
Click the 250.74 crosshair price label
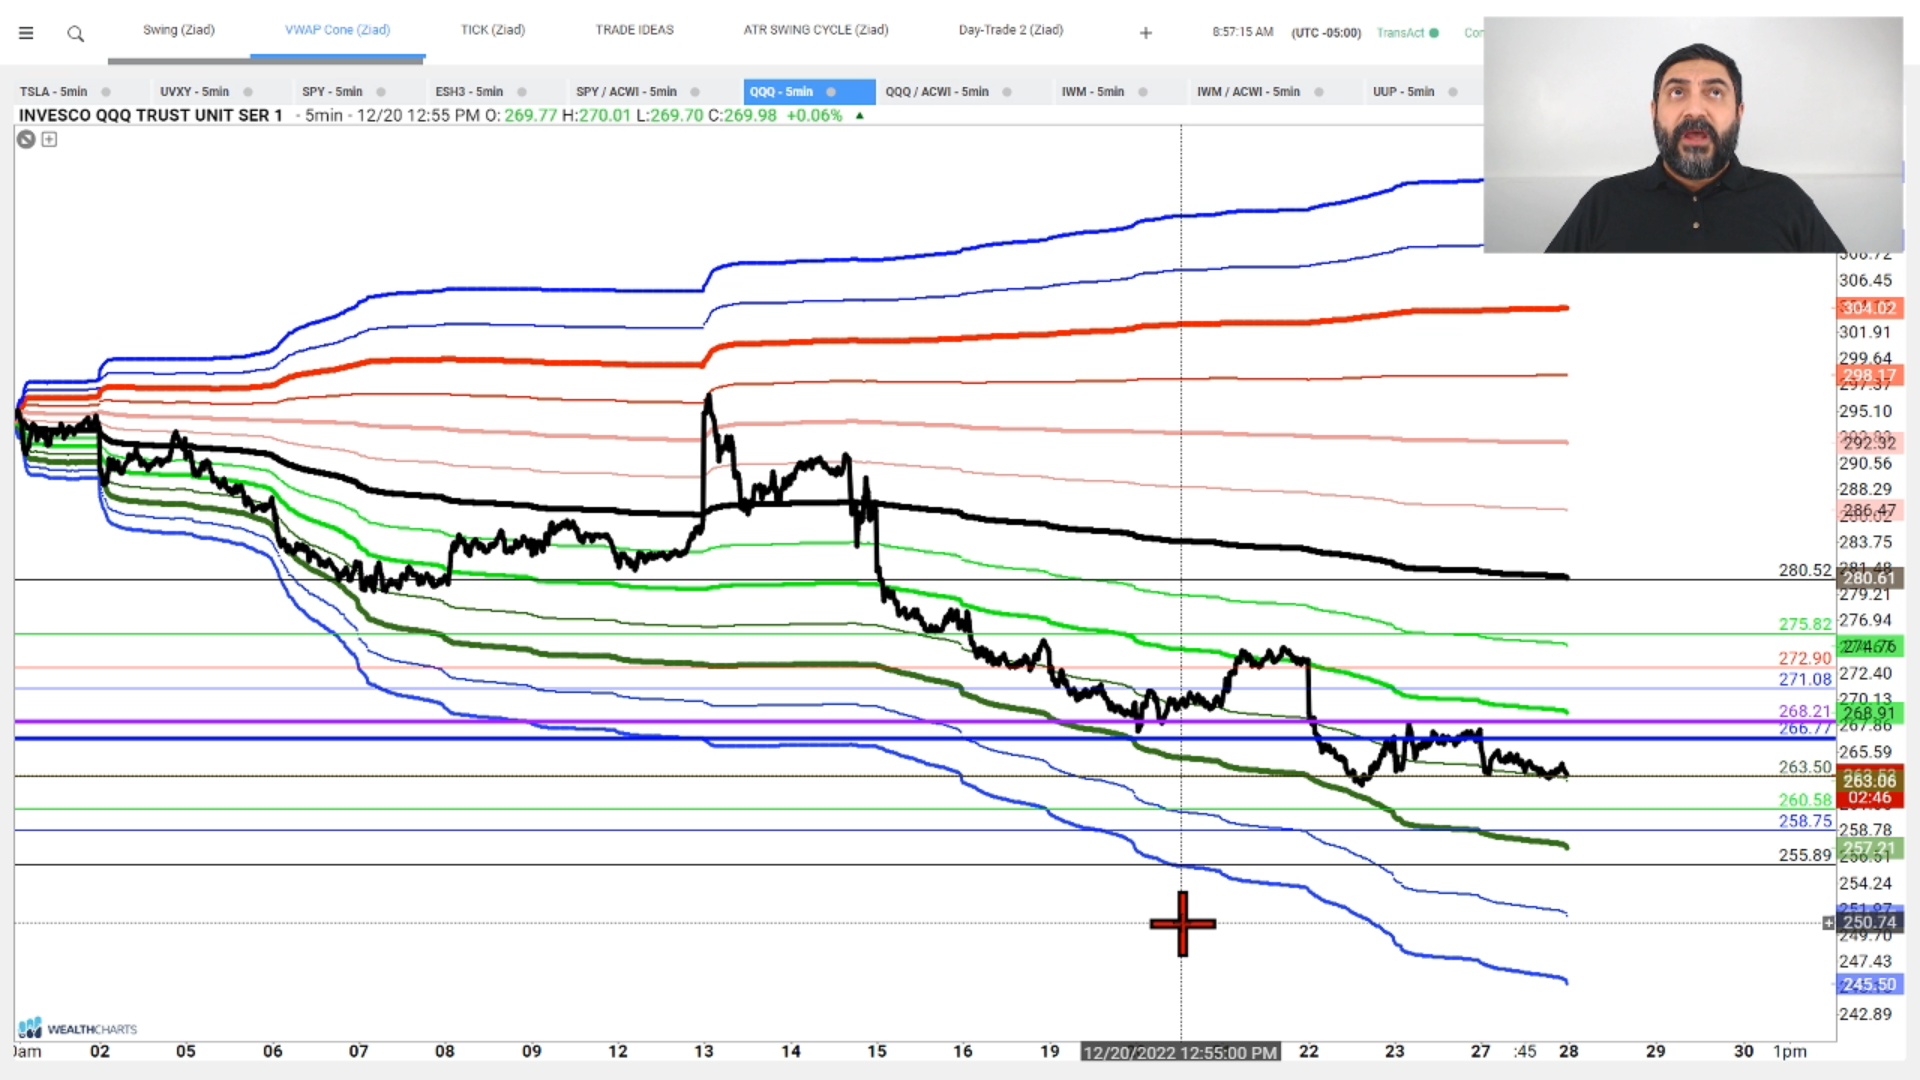[x=1869, y=923]
